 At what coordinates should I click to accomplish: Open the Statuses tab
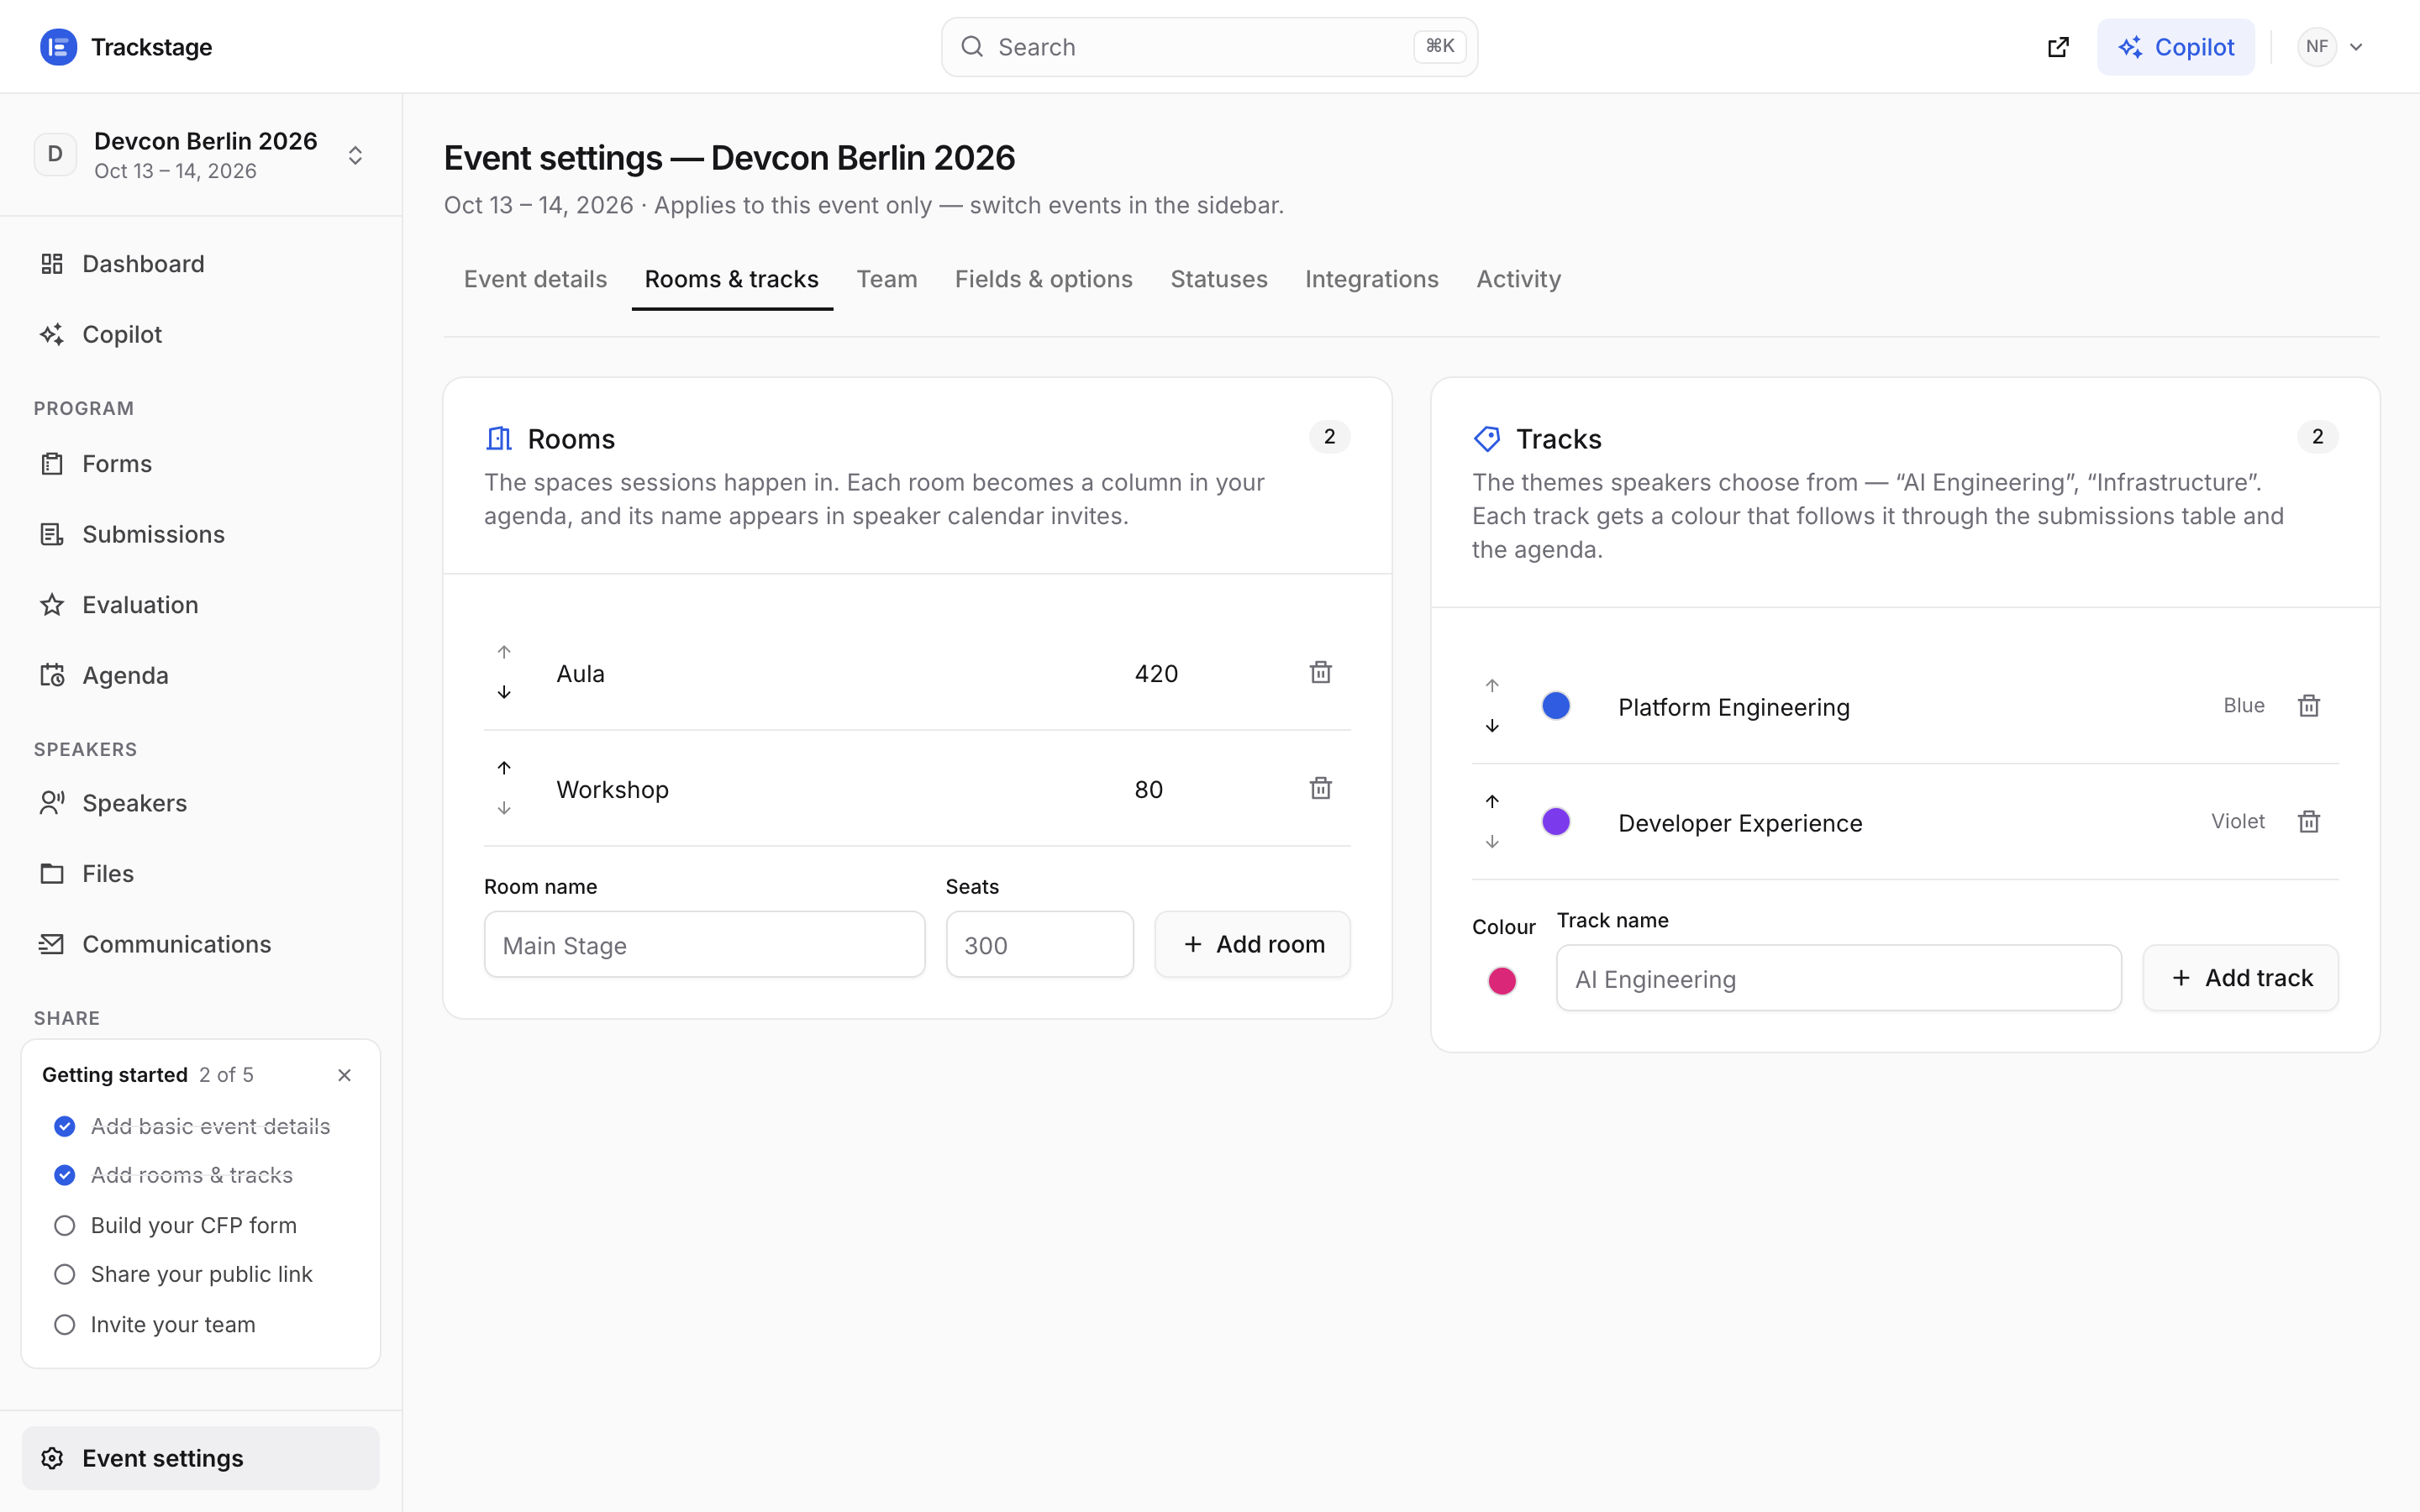point(1218,279)
